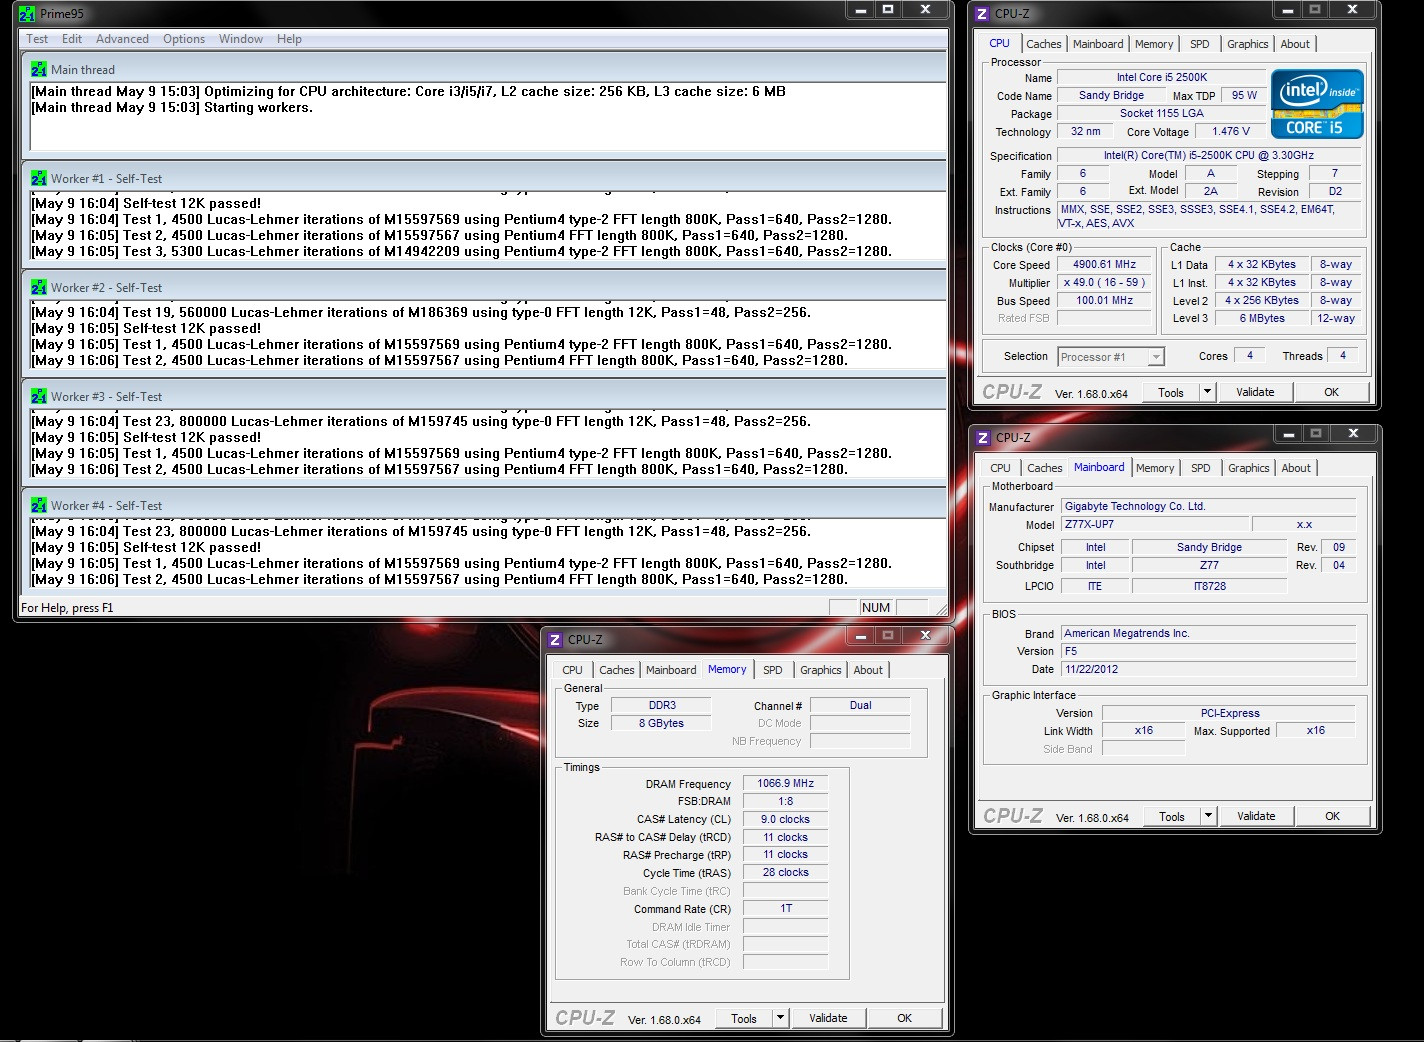Switch to Graphics tab in top CPU-Z window
The height and width of the screenshot is (1042, 1424).
[1248, 44]
